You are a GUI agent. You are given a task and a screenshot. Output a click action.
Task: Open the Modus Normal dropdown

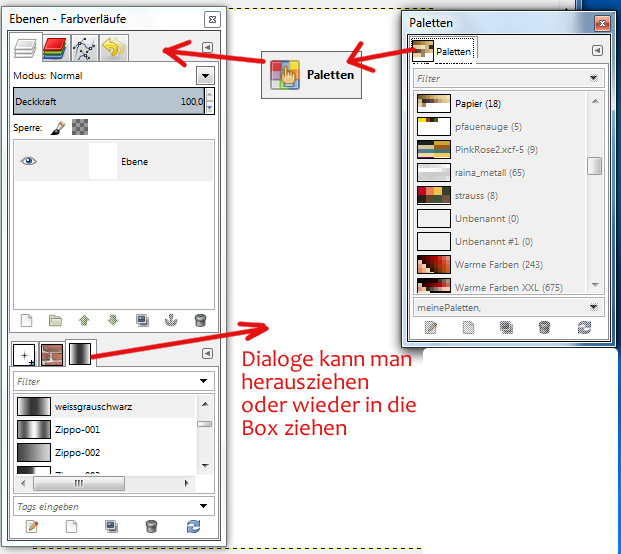pyautogui.click(x=205, y=76)
